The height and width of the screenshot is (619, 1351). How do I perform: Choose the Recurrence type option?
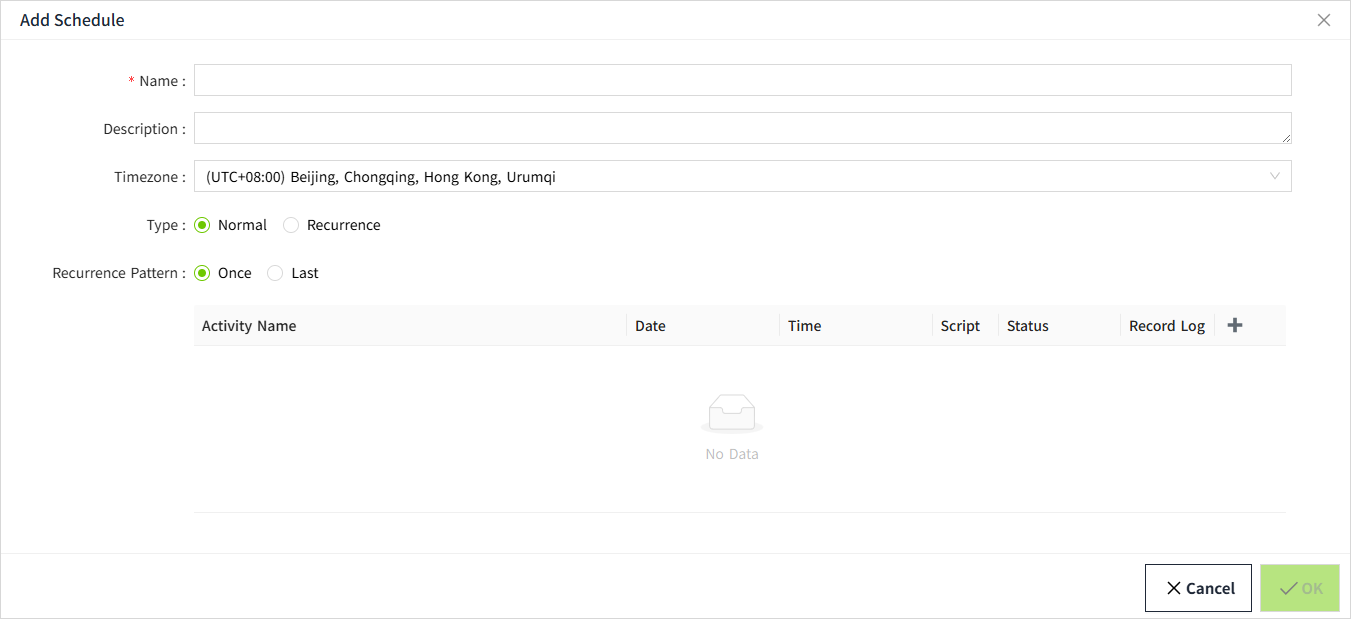[x=291, y=225]
